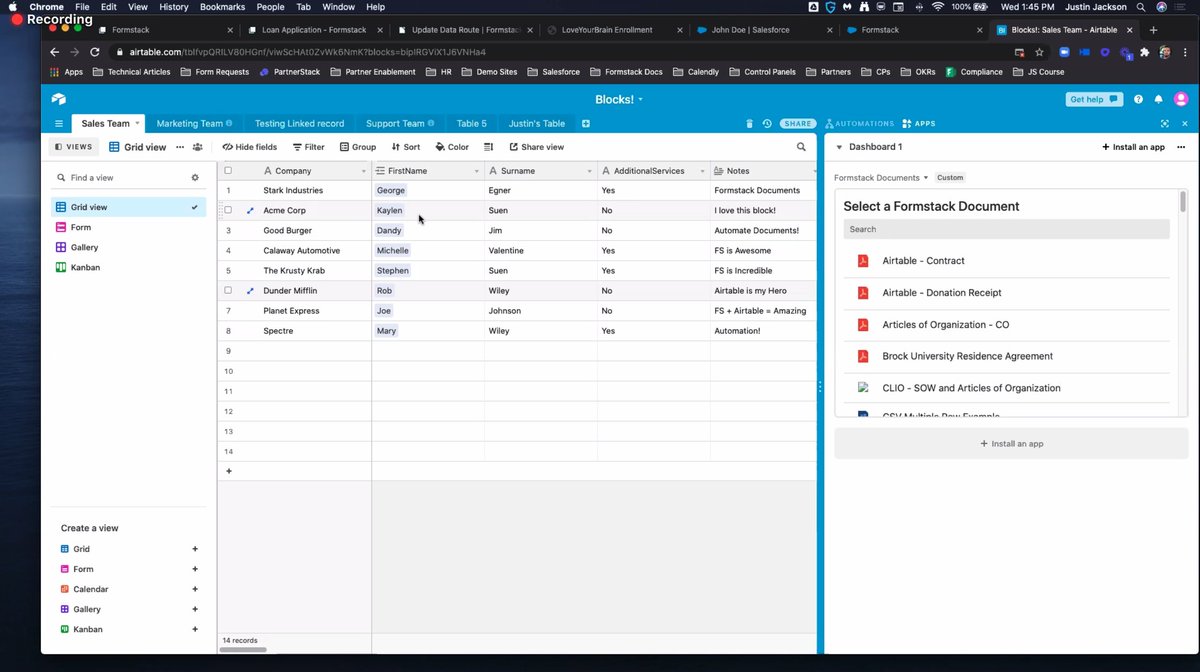
Task: Reload the page in Chrome
Action: [95, 52]
